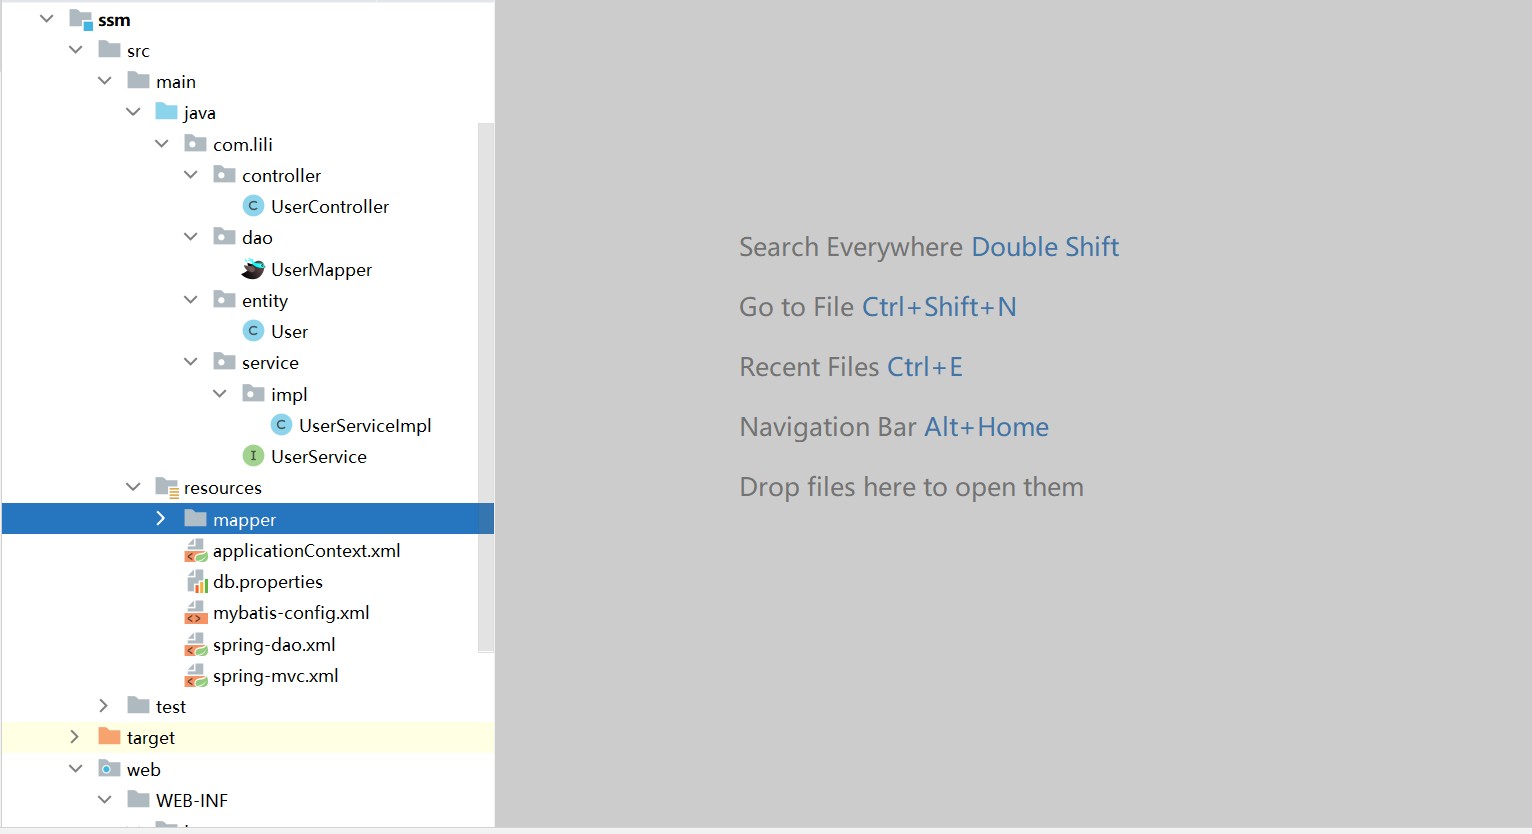1532x834 pixels.
Task: Expand the mapper folder
Action: [161, 518]
